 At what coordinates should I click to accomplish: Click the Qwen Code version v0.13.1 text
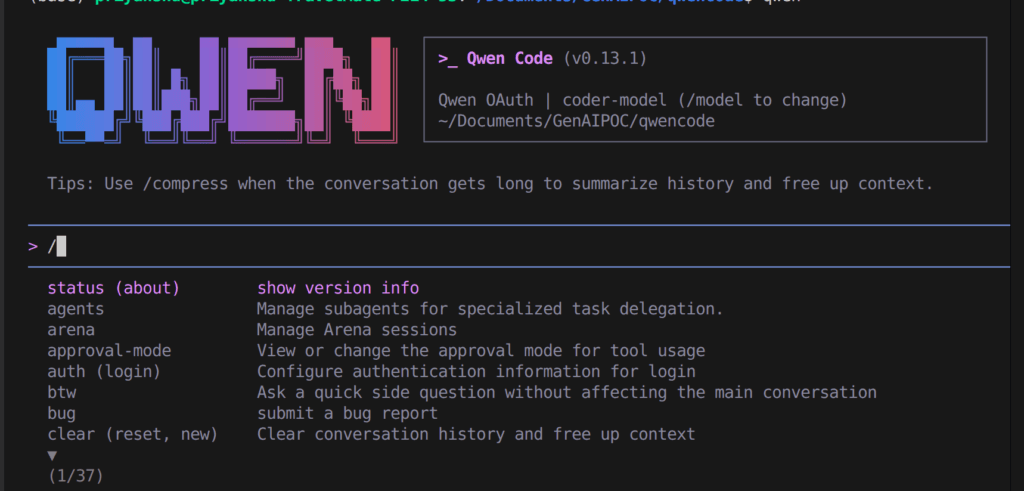coord(605,59)
